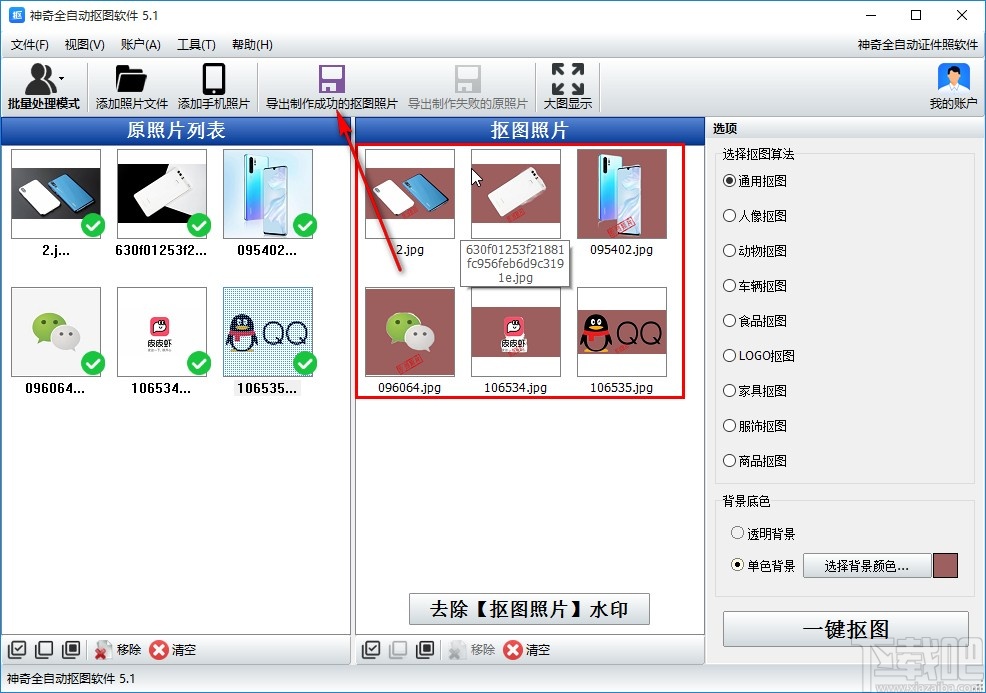The width and height of the screenshot is (986, 693).
Task: Select cutout thumbnail of 096064.jpg
Action: coord(410,332)
